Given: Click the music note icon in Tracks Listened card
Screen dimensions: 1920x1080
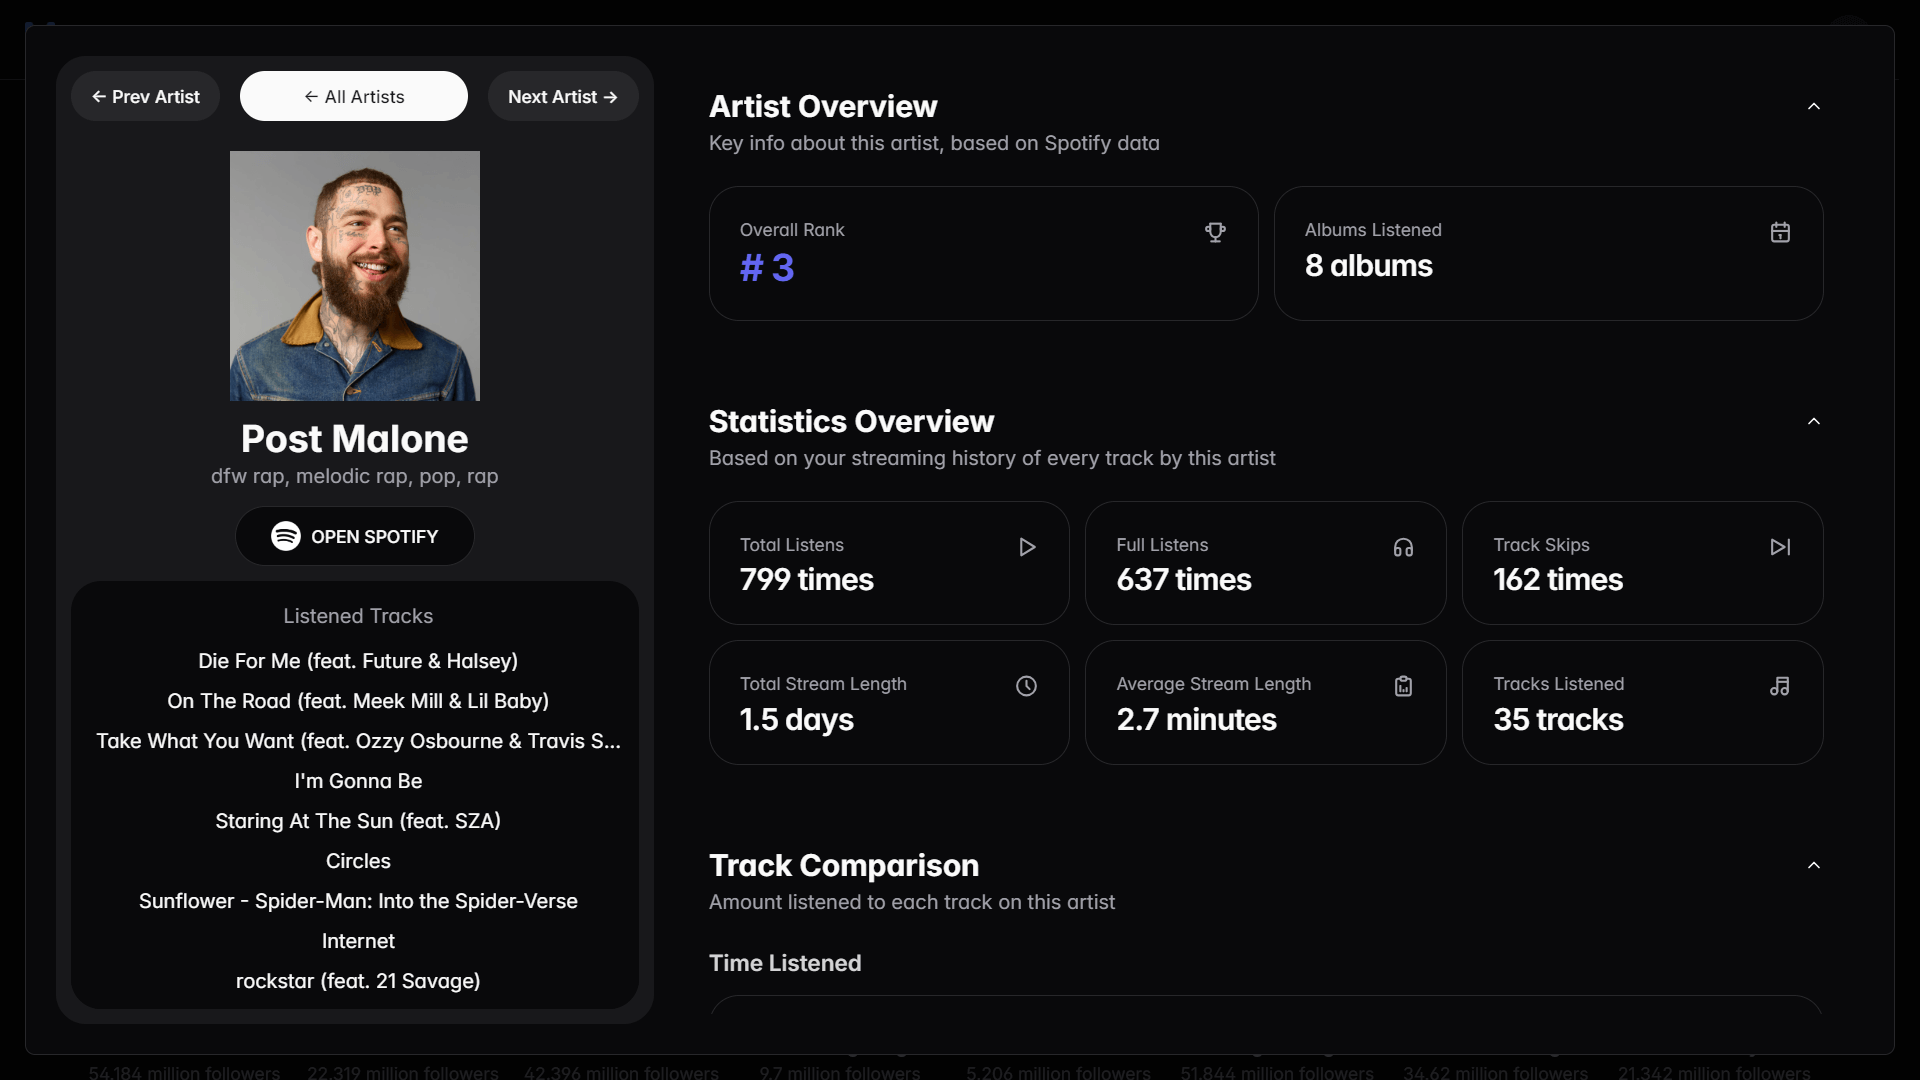Looking at the screenshot, I should 1780,686.
